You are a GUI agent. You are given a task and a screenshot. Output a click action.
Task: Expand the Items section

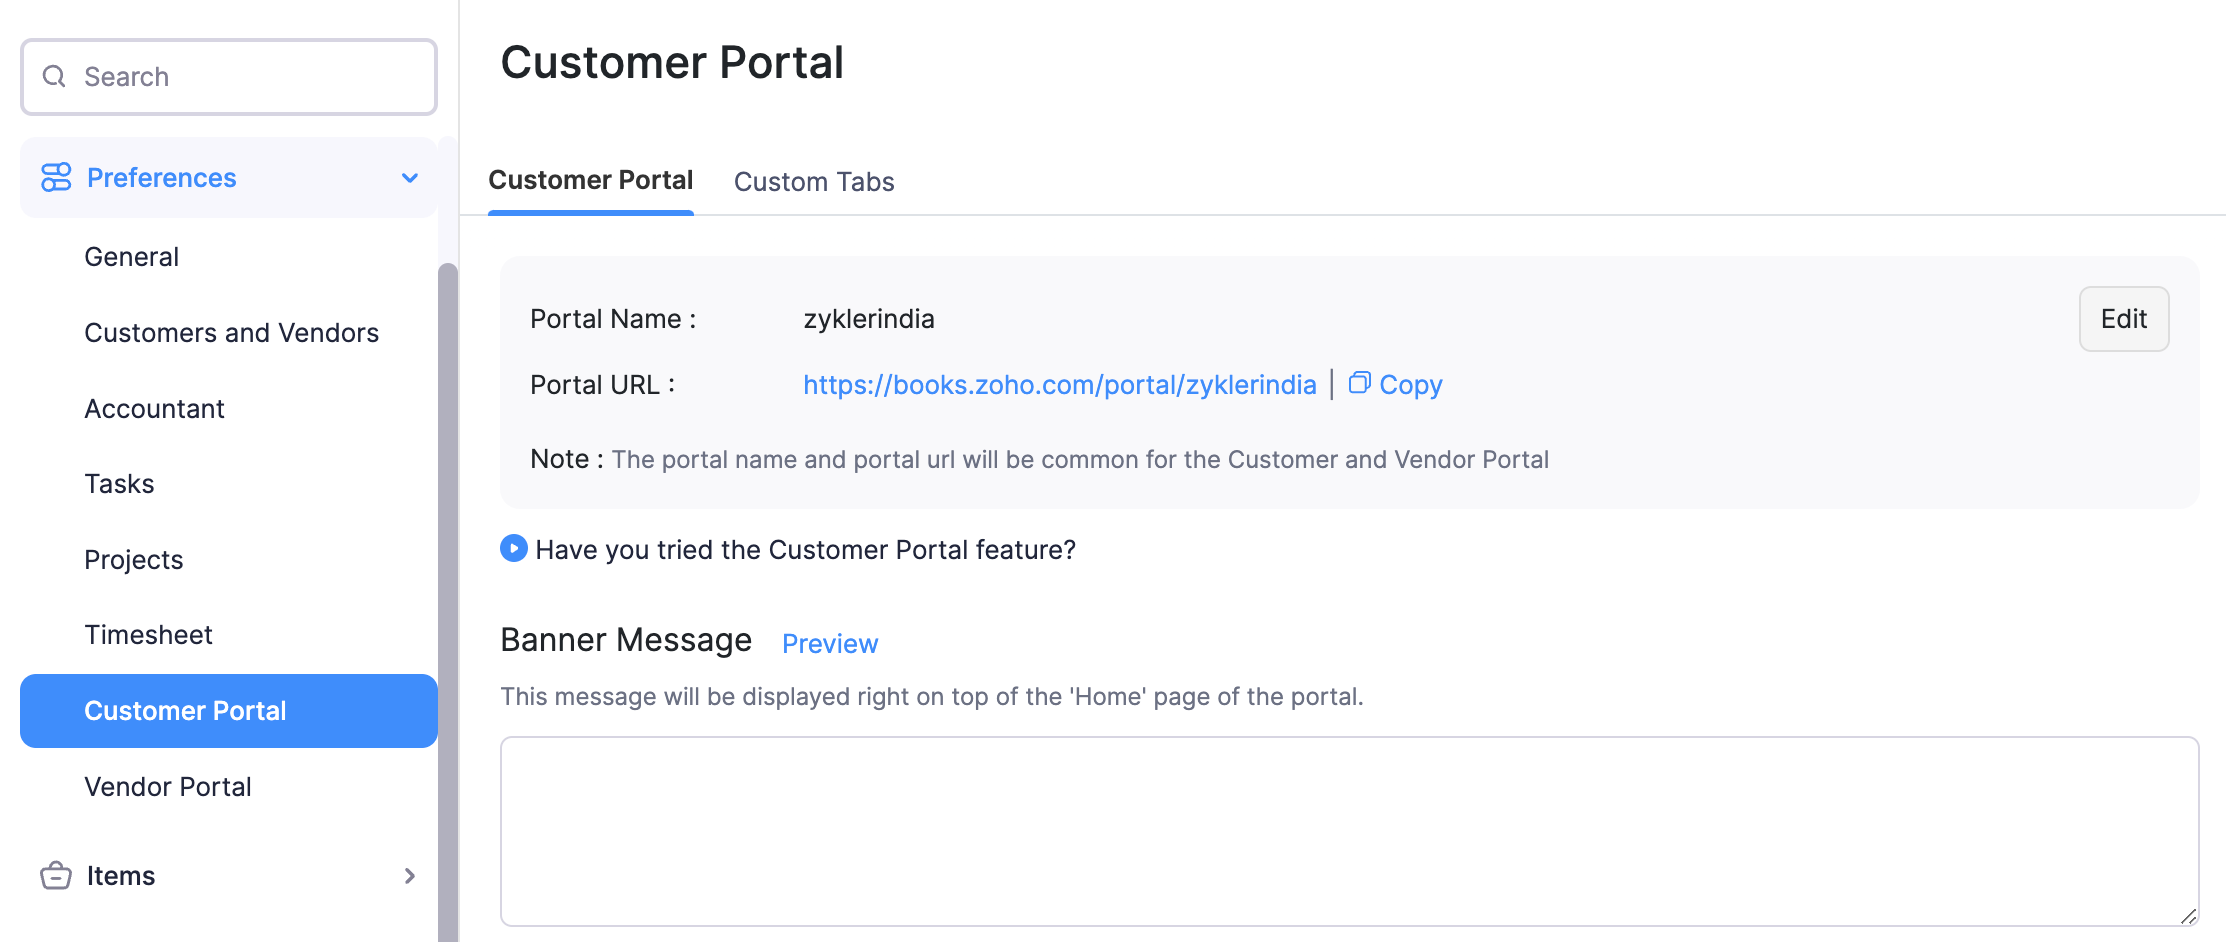pyautogui.click(x=409, y=876)
